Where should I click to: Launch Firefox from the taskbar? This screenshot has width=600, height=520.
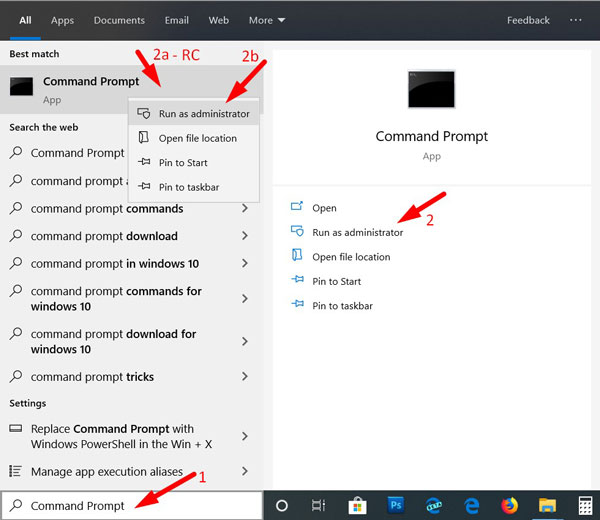(509, 506)
